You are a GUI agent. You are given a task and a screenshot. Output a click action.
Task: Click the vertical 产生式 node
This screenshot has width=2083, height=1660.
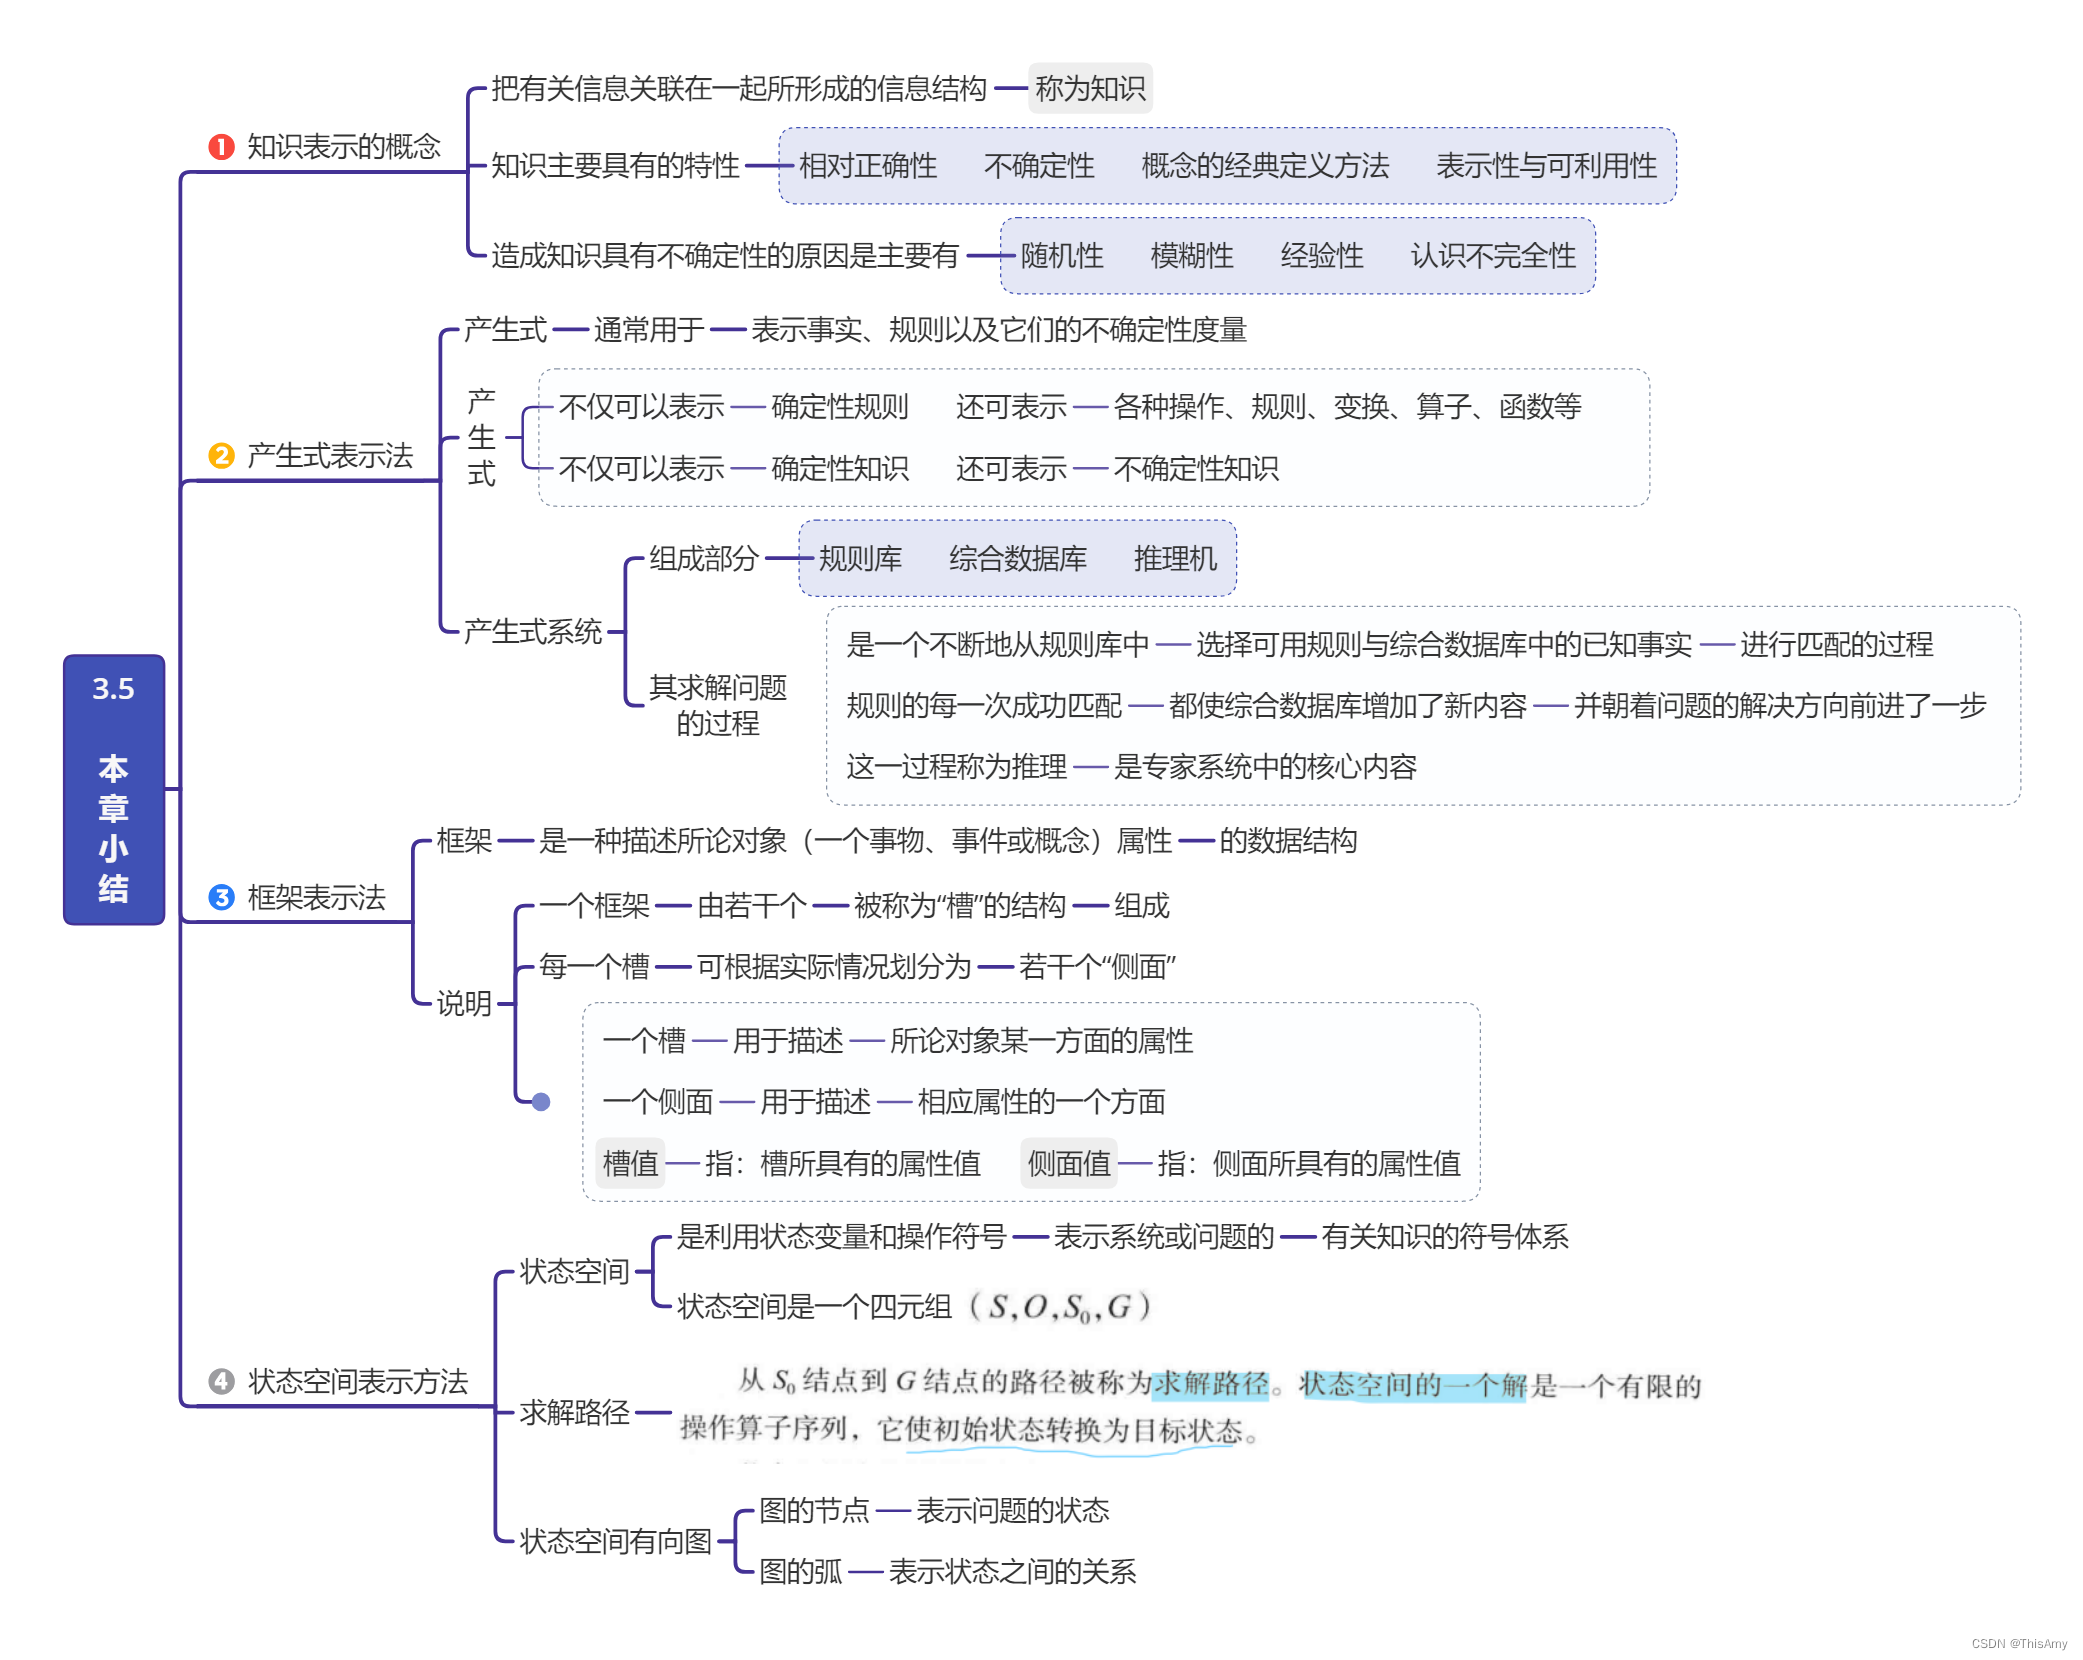click(482, 438)
